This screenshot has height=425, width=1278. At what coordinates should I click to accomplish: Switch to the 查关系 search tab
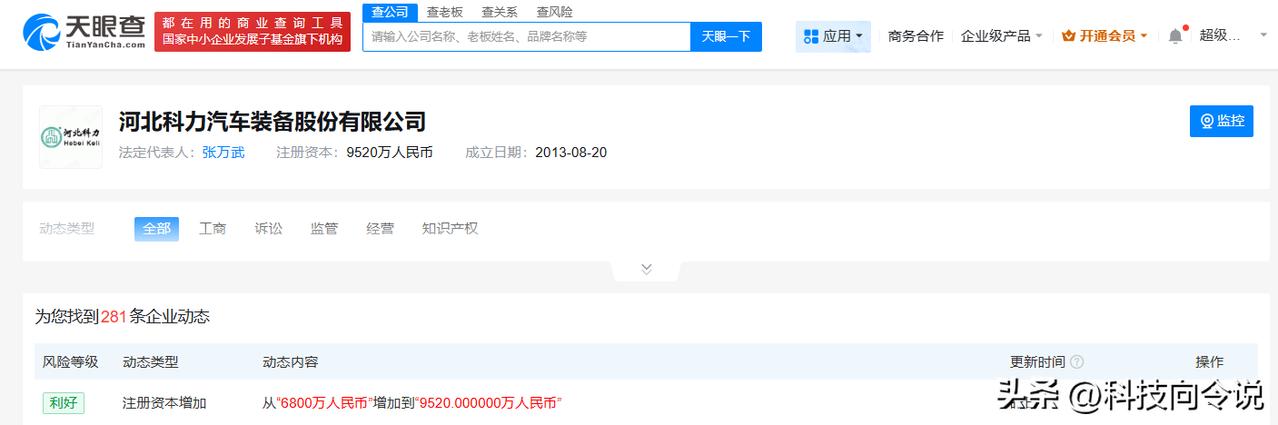pos(499,12)
